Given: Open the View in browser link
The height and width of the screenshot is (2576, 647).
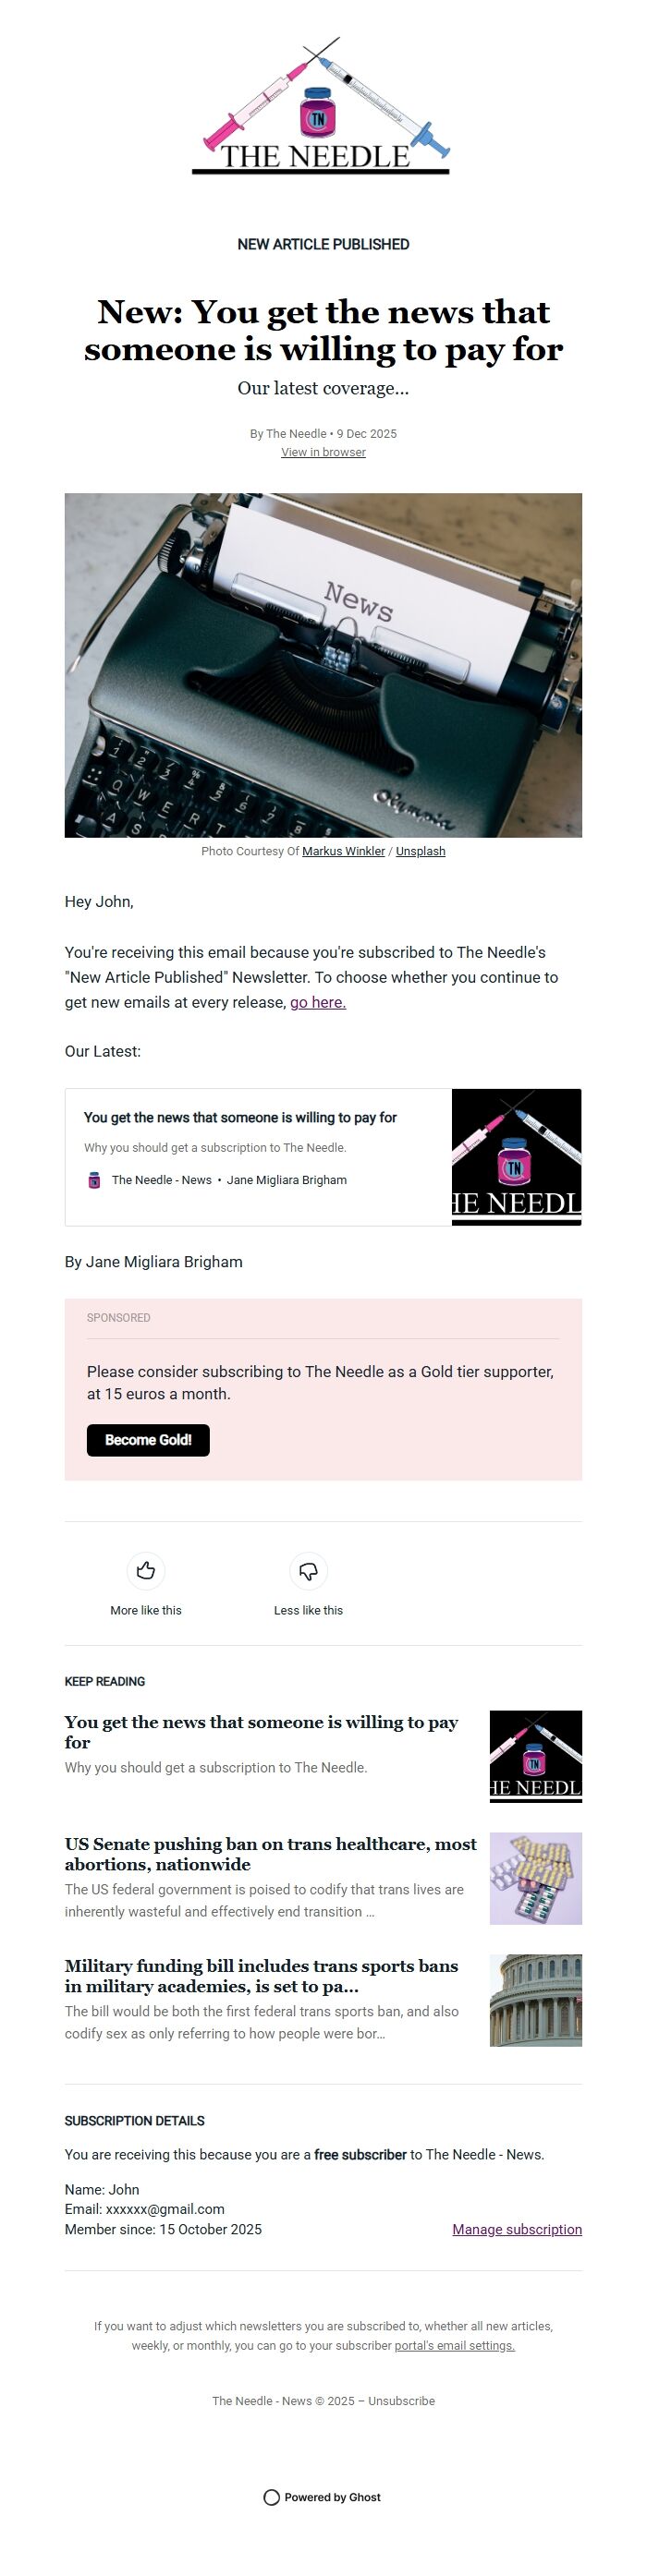Looking at the screenshot, I should tap(323, 452).
